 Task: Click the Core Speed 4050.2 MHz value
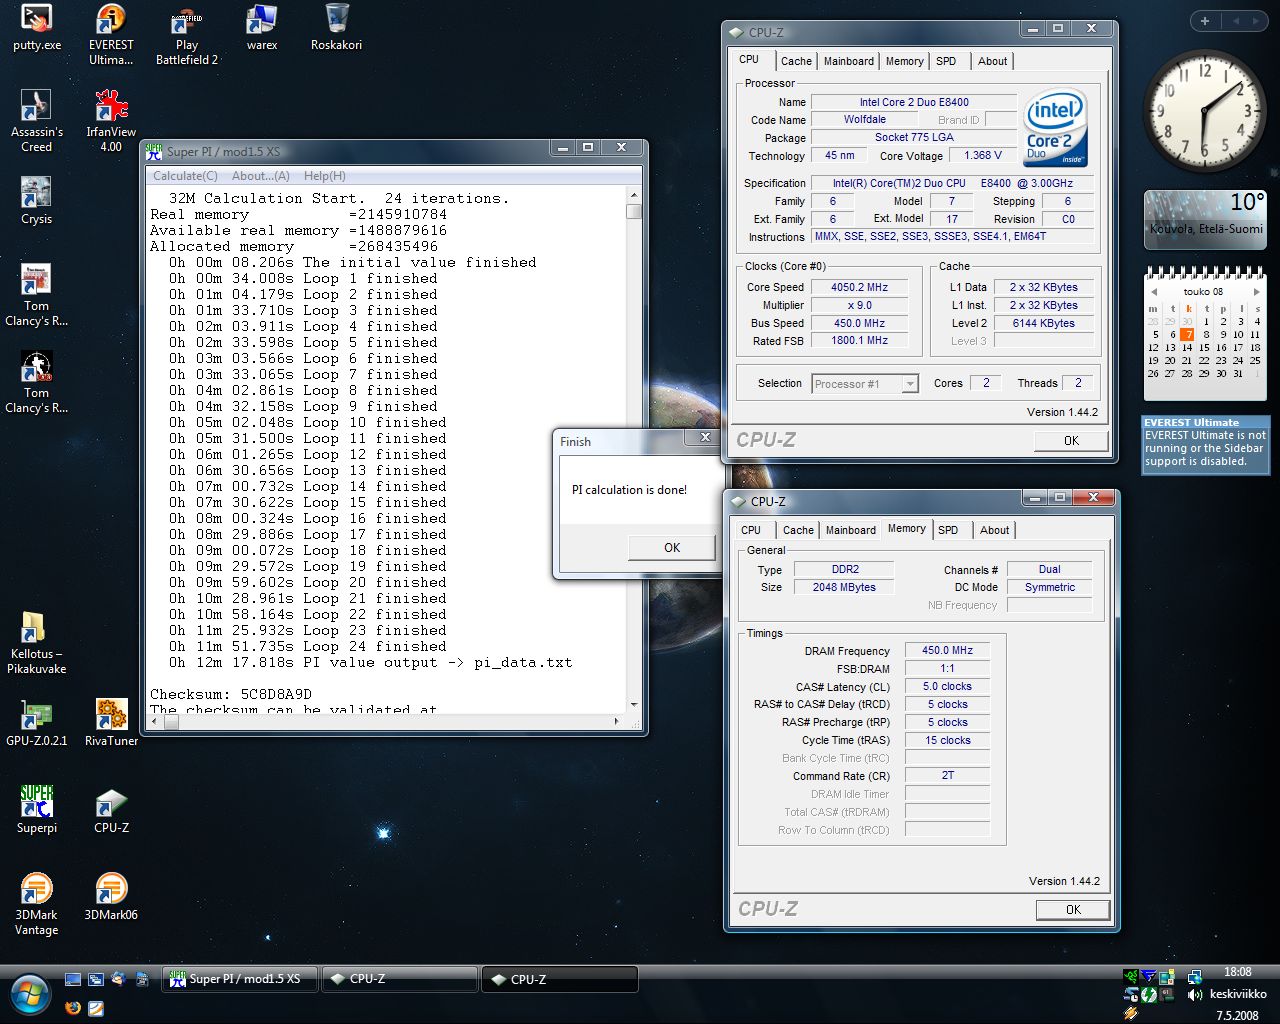[859, 287]
